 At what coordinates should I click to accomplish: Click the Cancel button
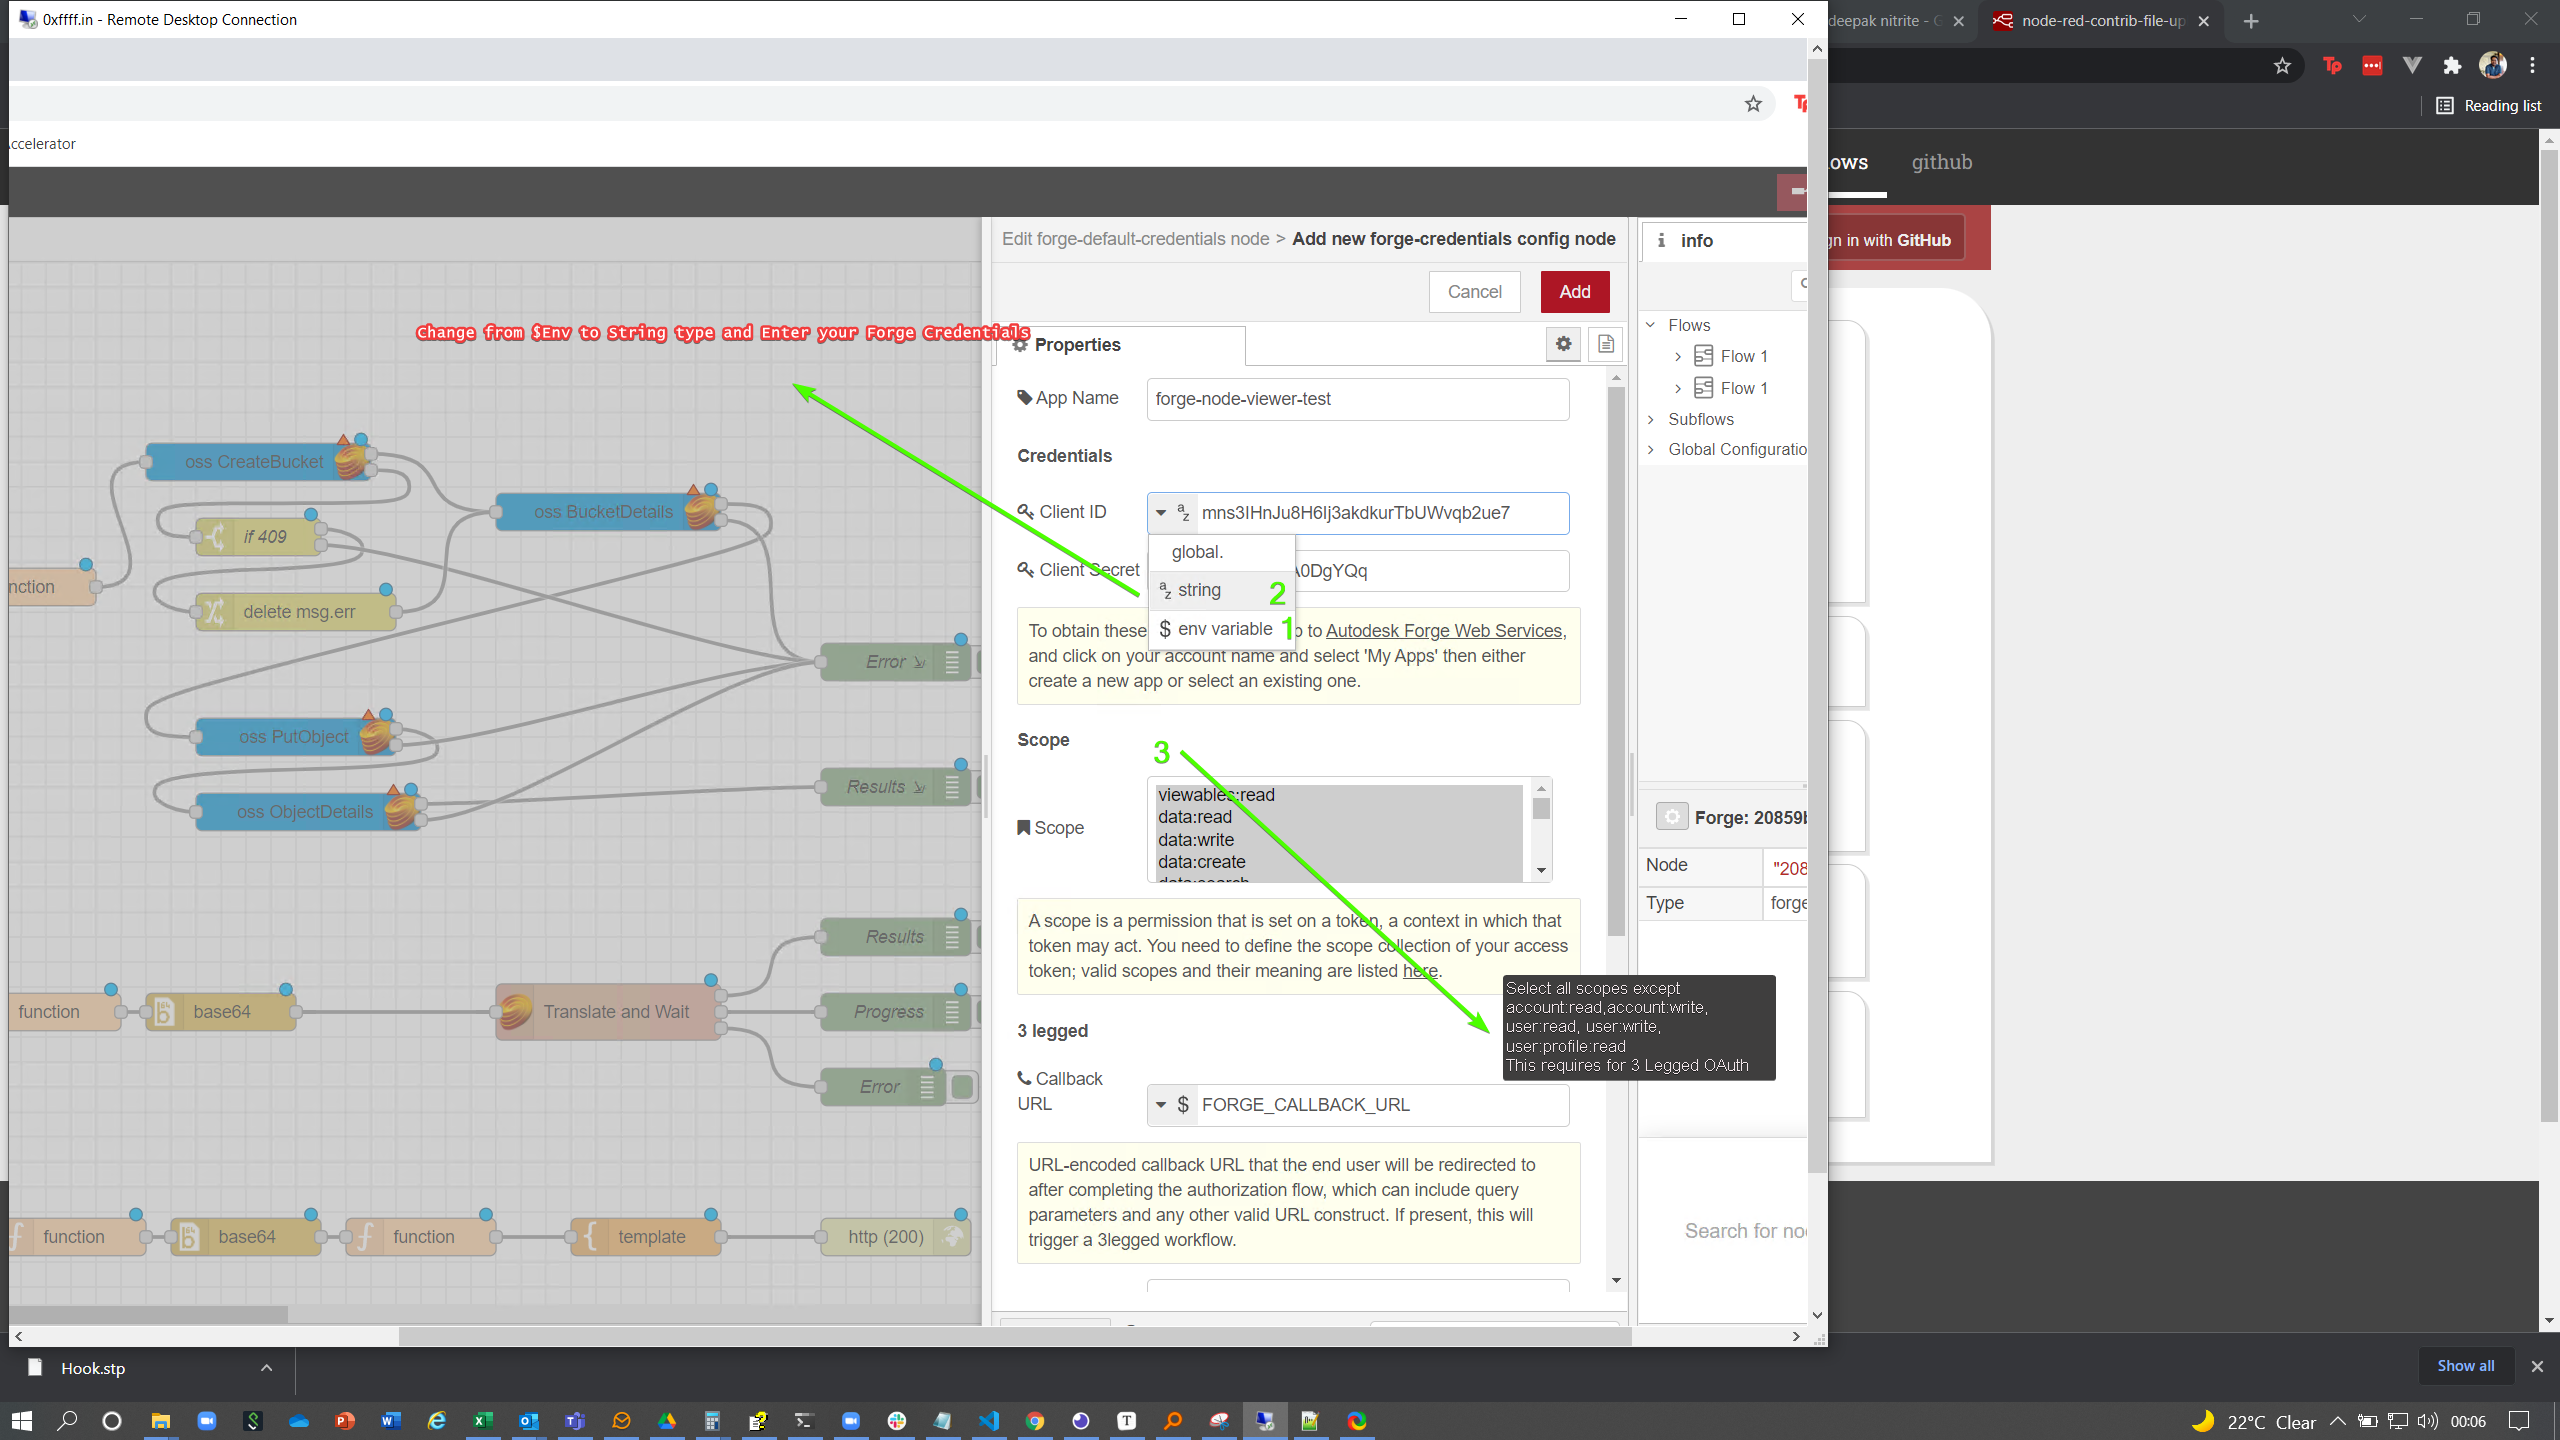1475,292
